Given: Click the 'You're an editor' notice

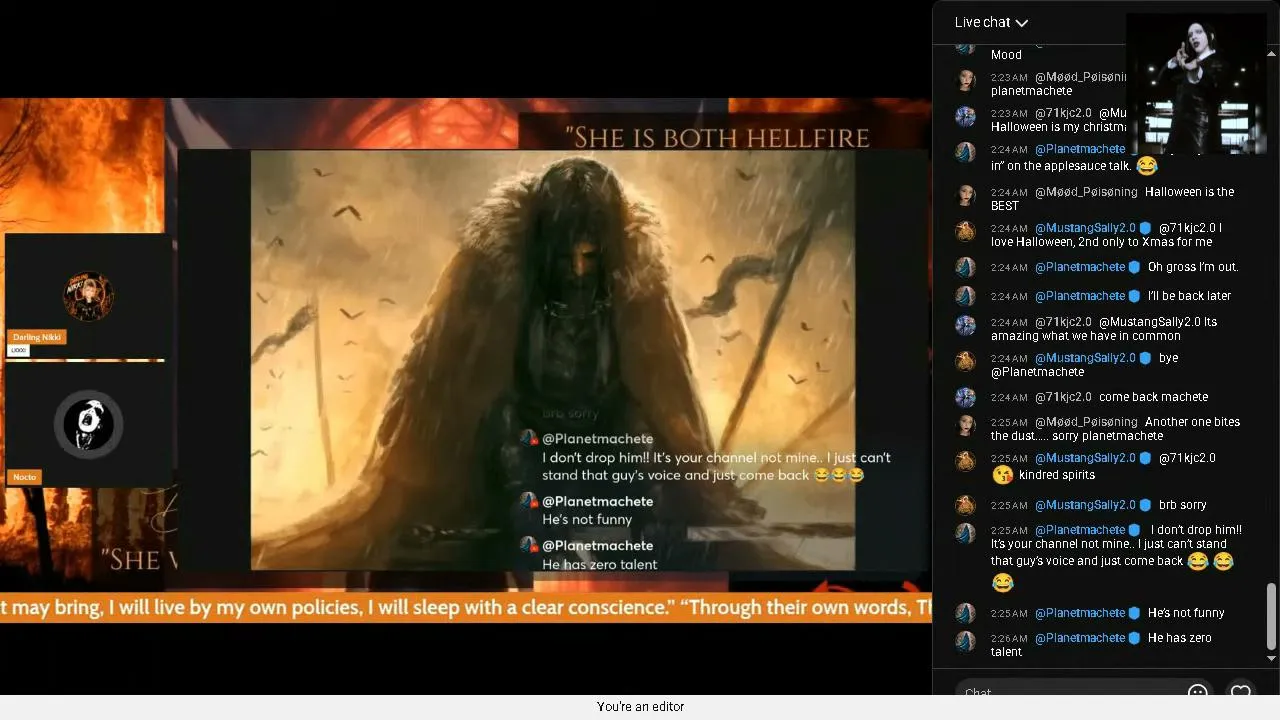Looking at the screenshot, I should pyautogui.click(x=640, y=707).
